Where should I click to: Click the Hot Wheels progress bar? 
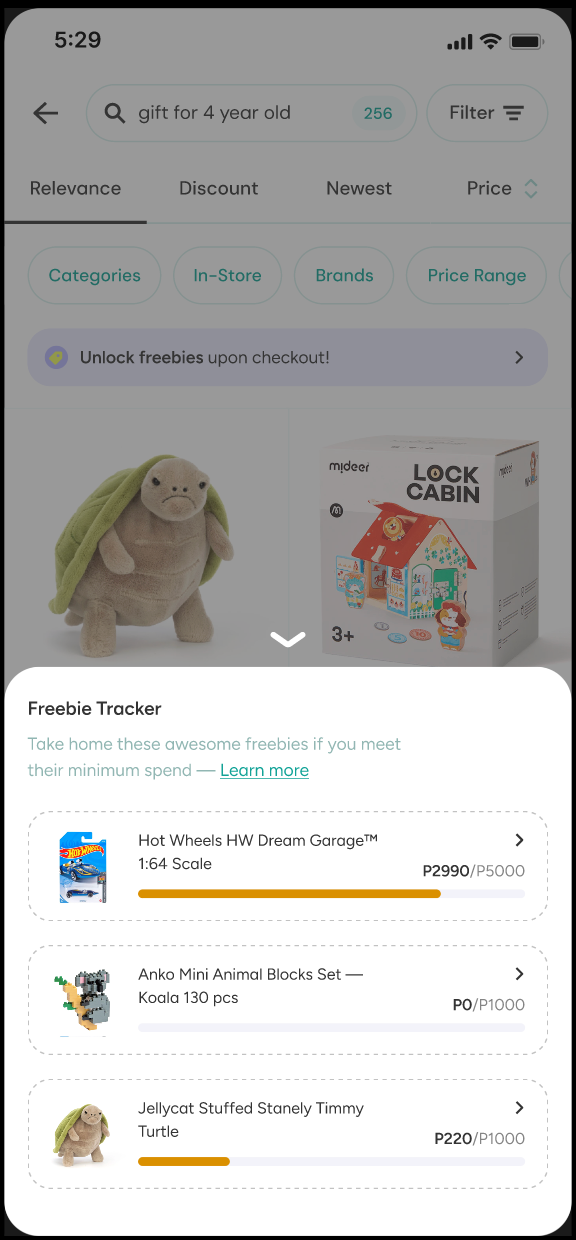click(x=331, y=893)
